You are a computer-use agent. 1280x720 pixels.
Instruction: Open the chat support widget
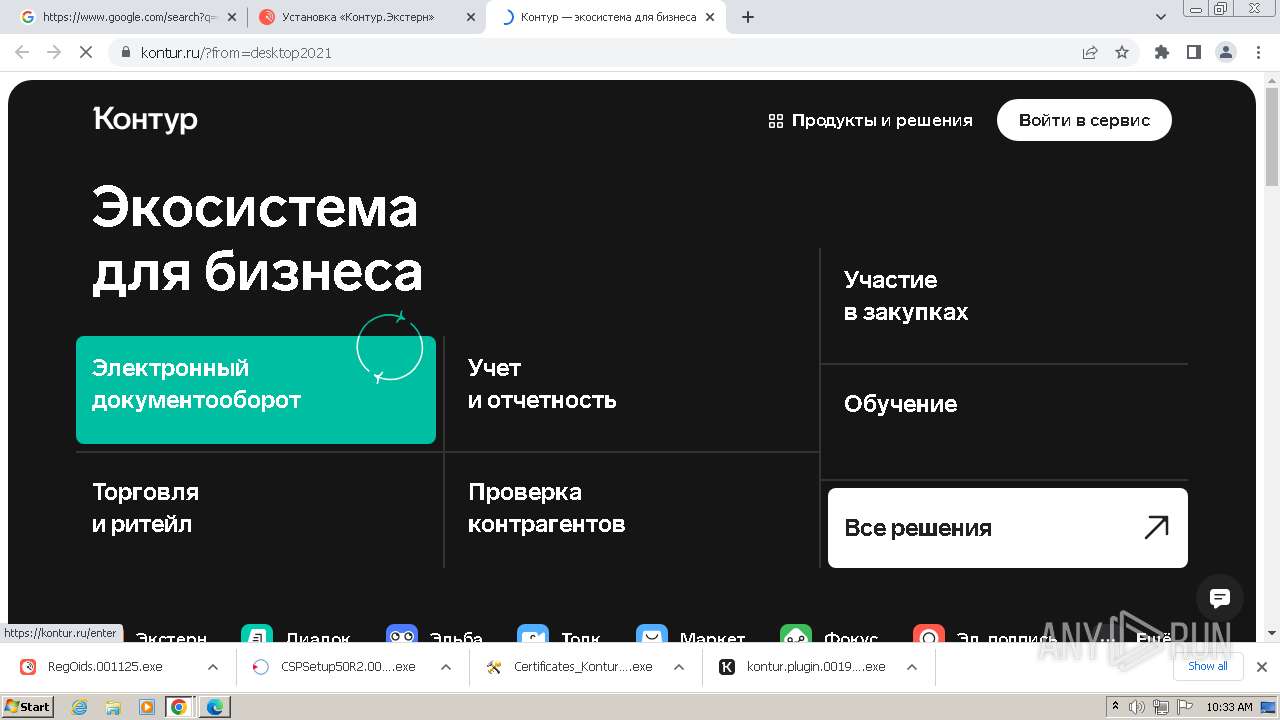(x=1220, y=598)
